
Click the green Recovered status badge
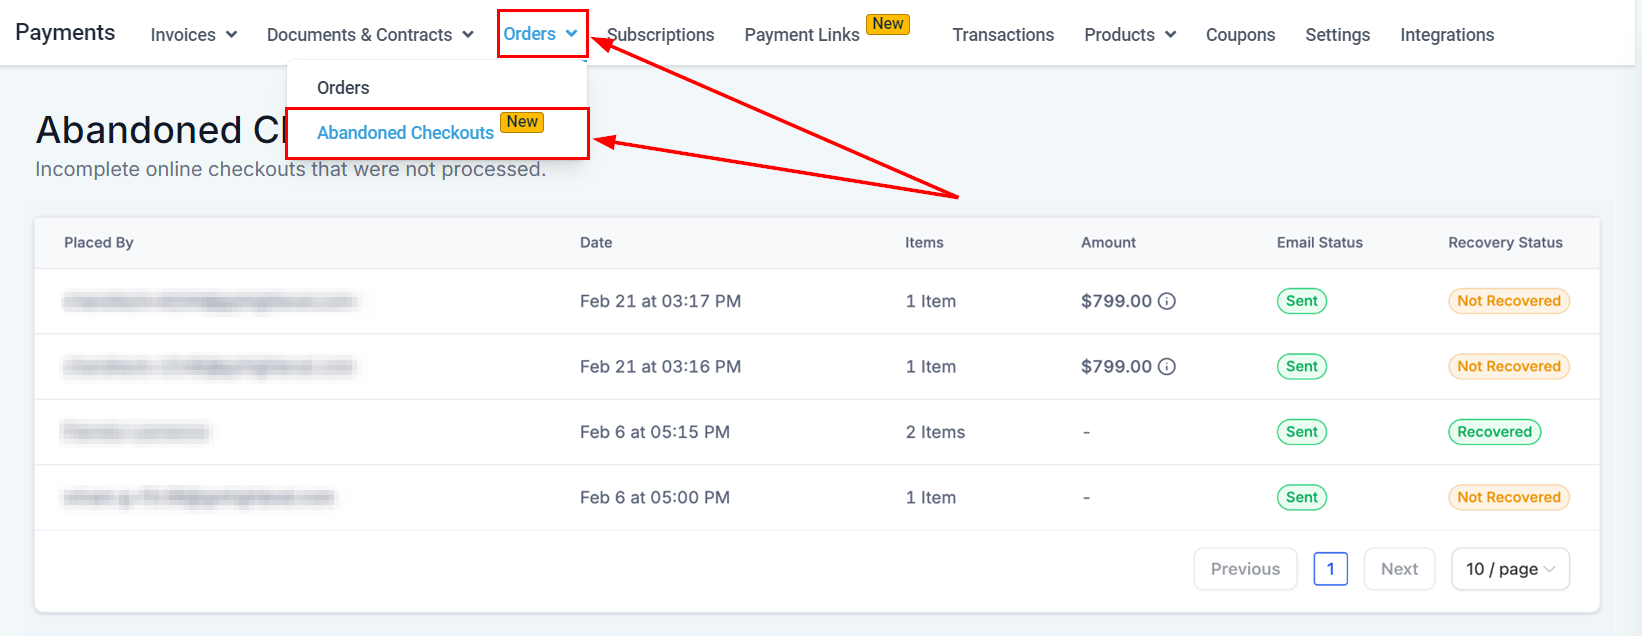pyautogui.click(x=1494, y=432)
